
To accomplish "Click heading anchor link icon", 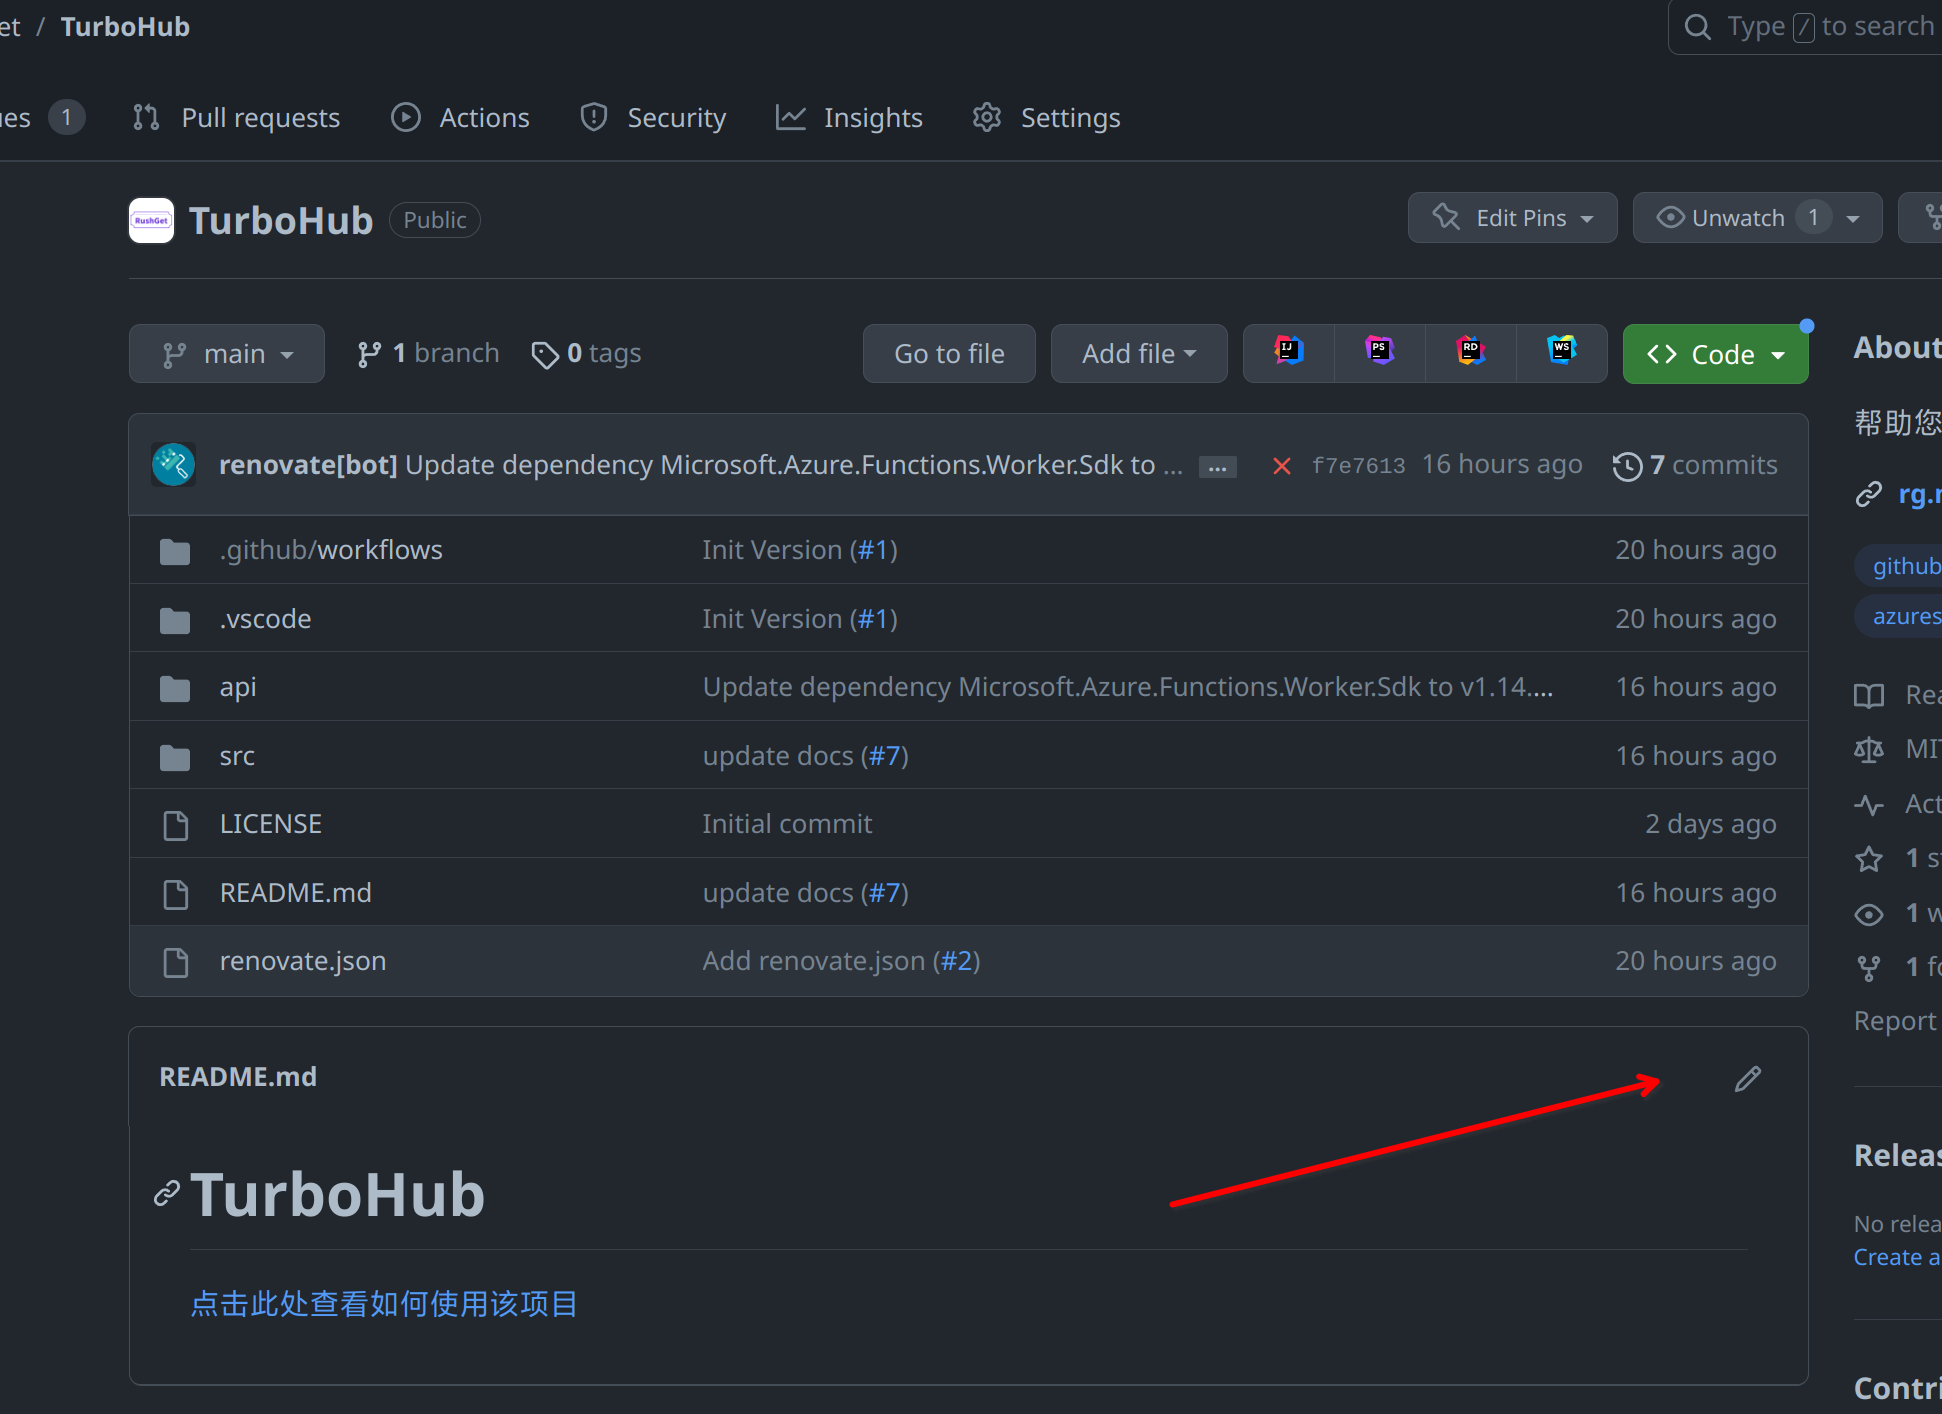I will point(167,1194).
